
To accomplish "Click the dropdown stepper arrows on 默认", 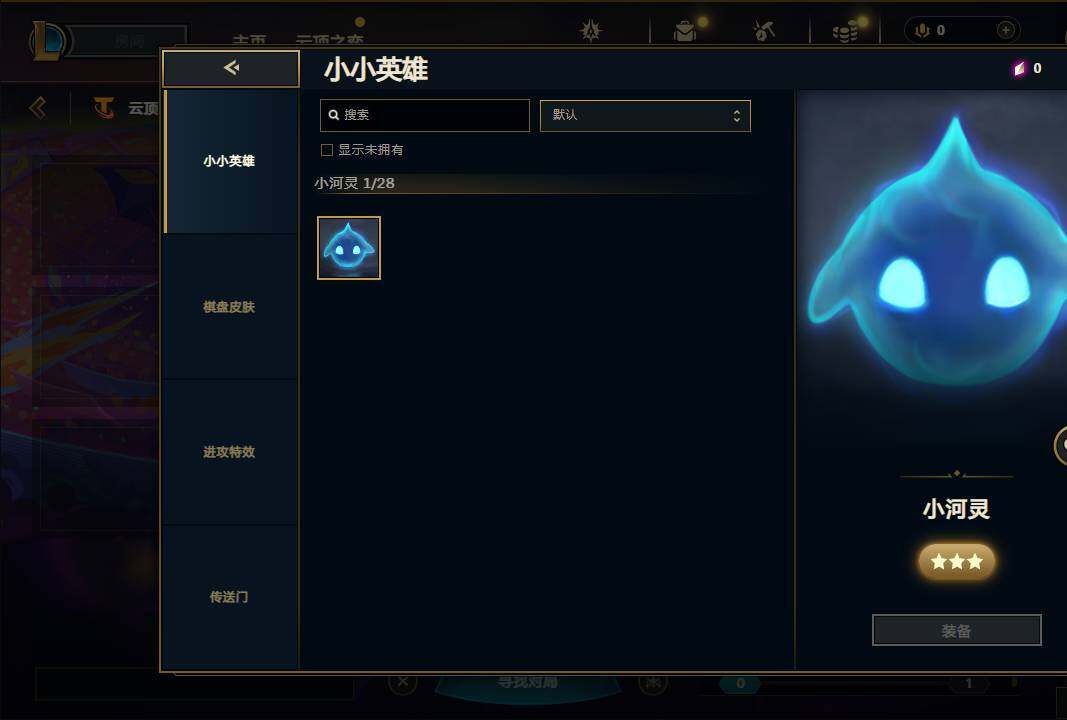I will click(736, 116).
